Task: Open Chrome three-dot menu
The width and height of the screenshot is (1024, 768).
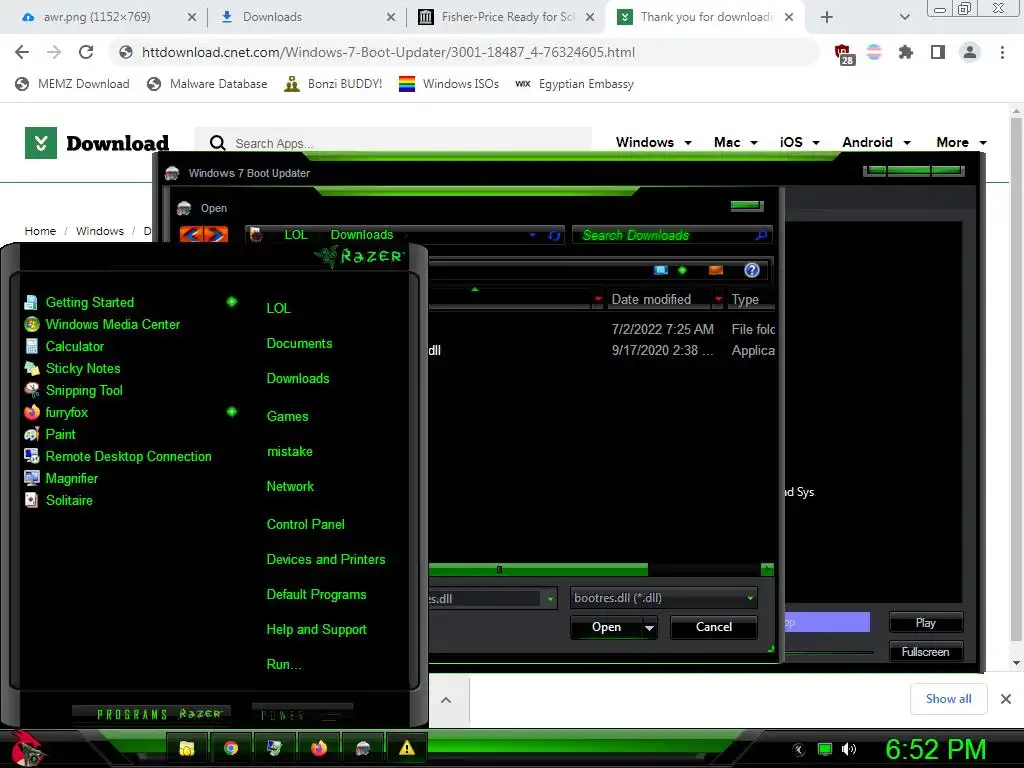Action: pos(1002,52)
